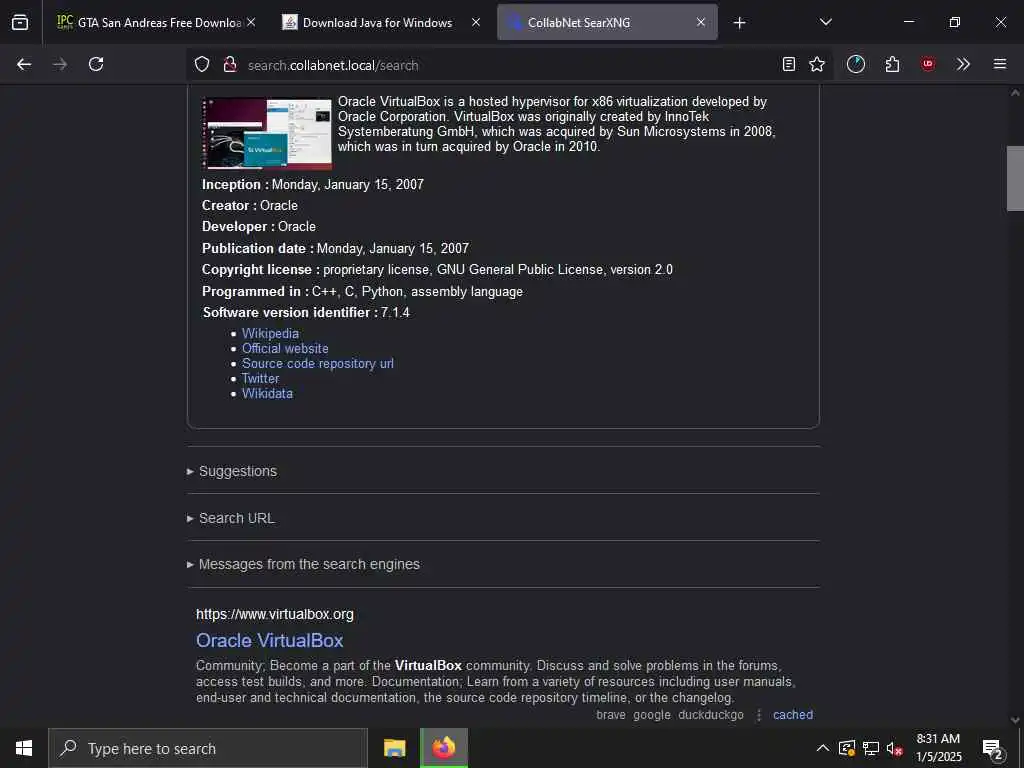The width and height of the screenshot is (1024, 768).
Task: Click the muted volume tray icon
Action: pos(894,748)
